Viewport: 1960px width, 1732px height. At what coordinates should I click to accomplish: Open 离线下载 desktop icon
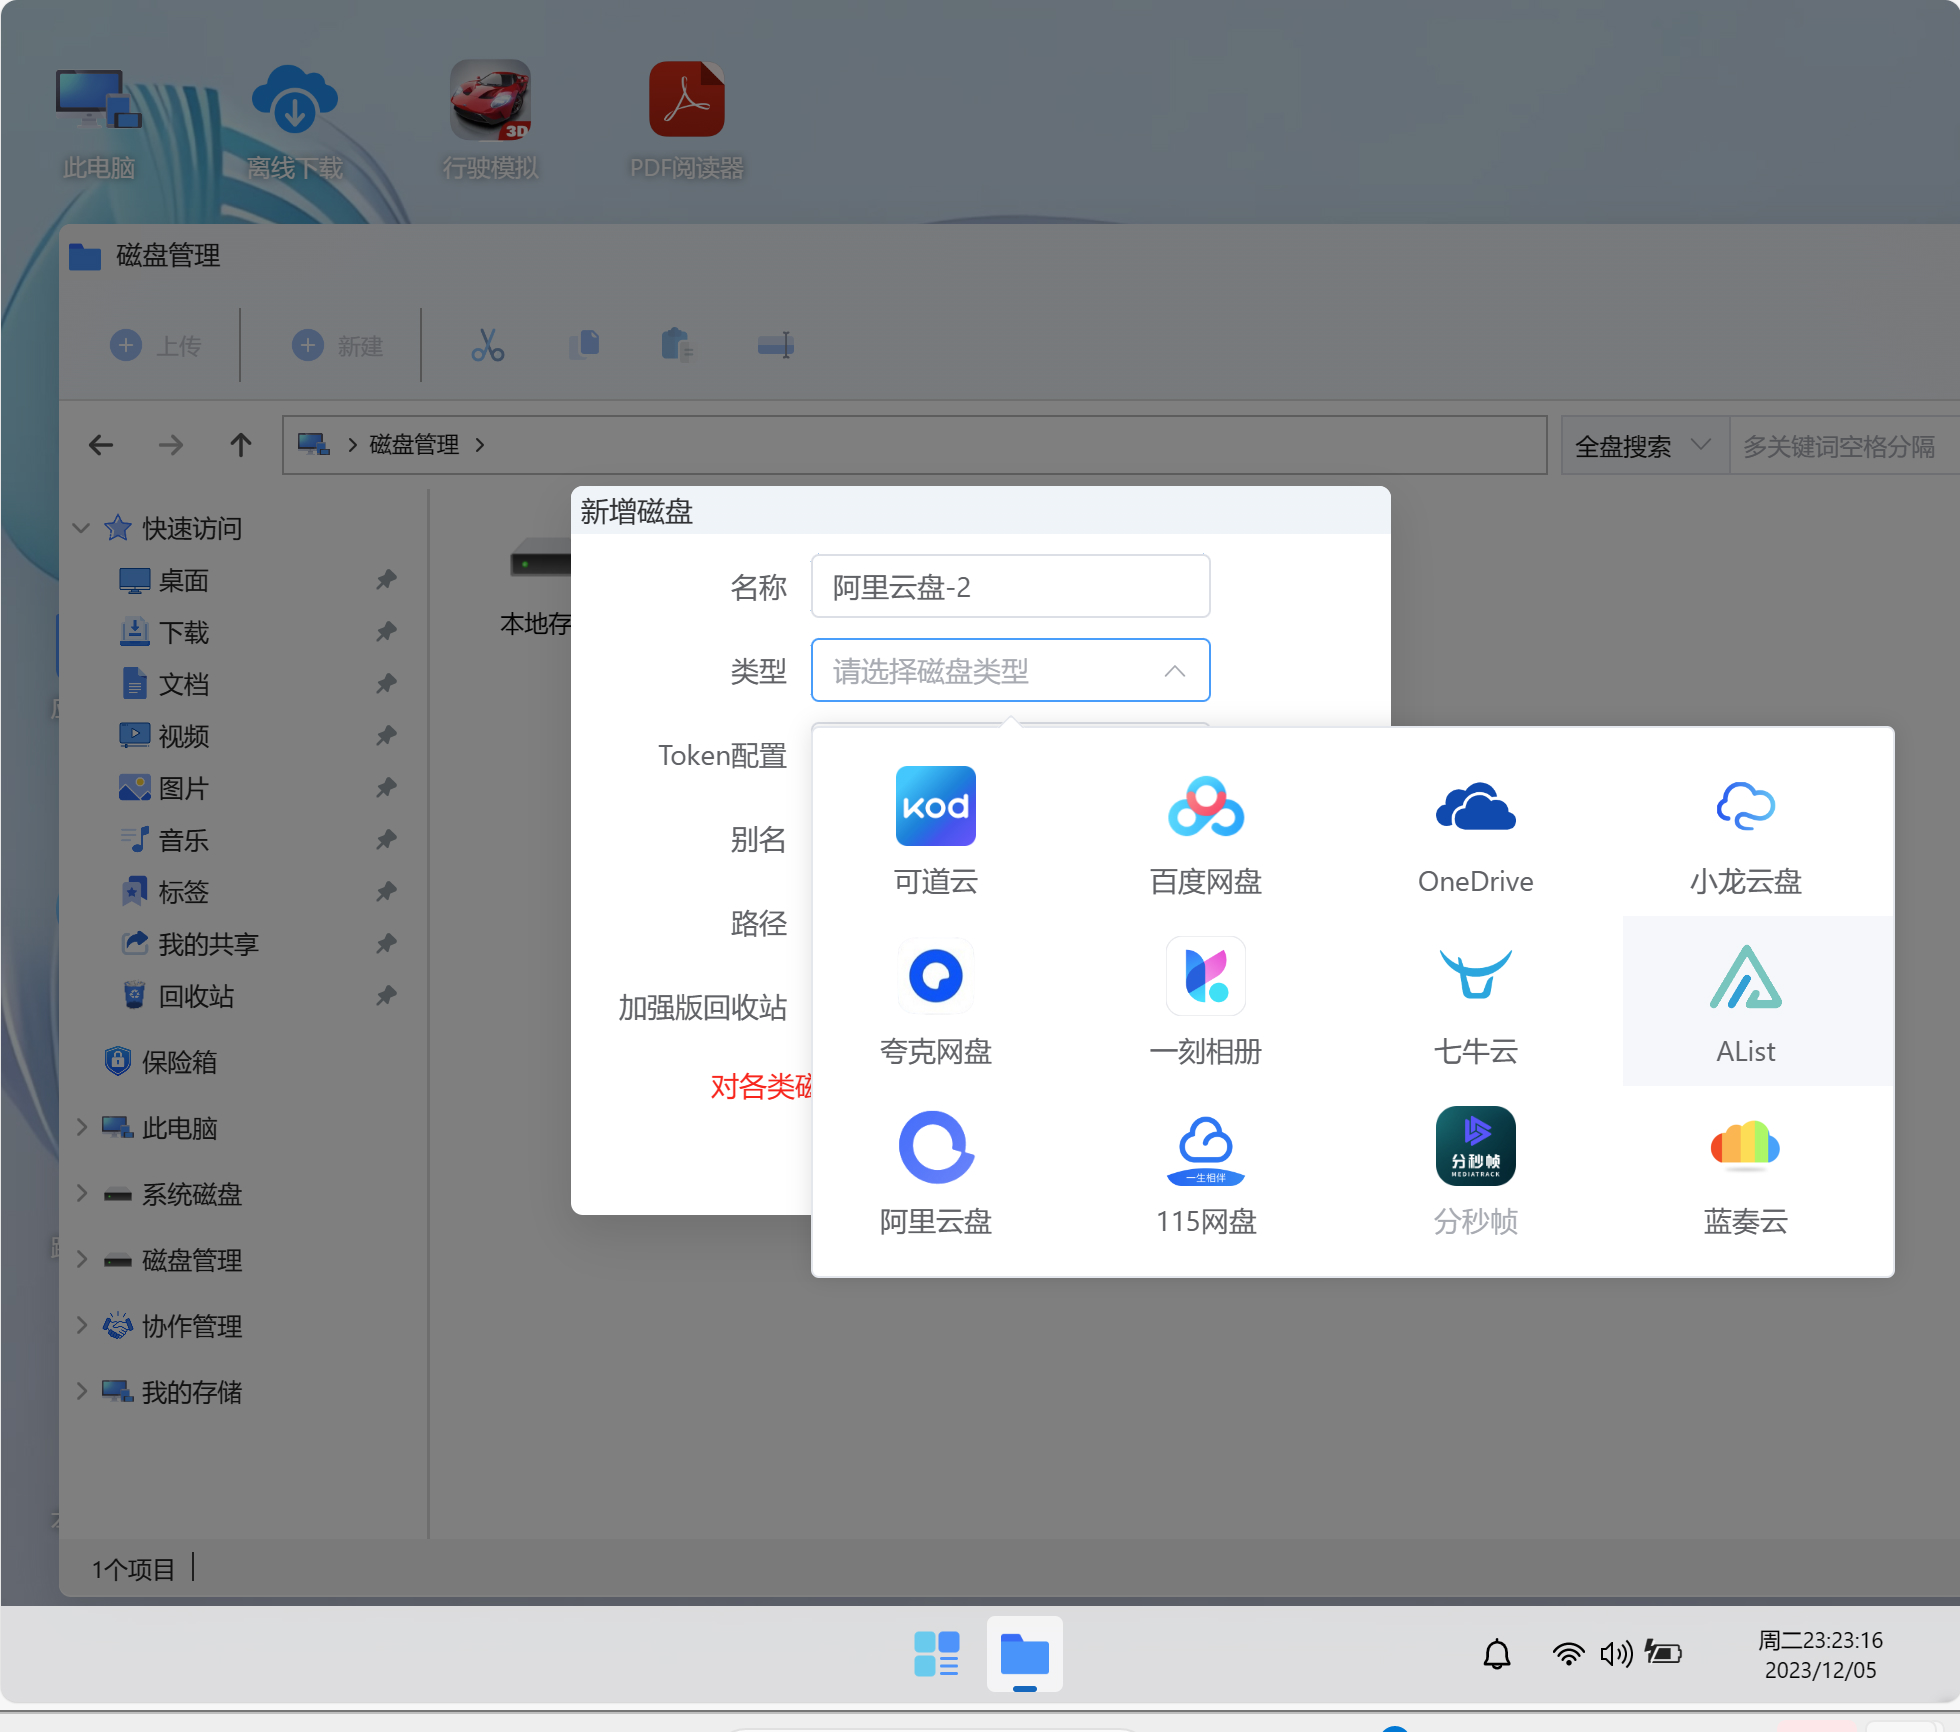click(294, 122)
